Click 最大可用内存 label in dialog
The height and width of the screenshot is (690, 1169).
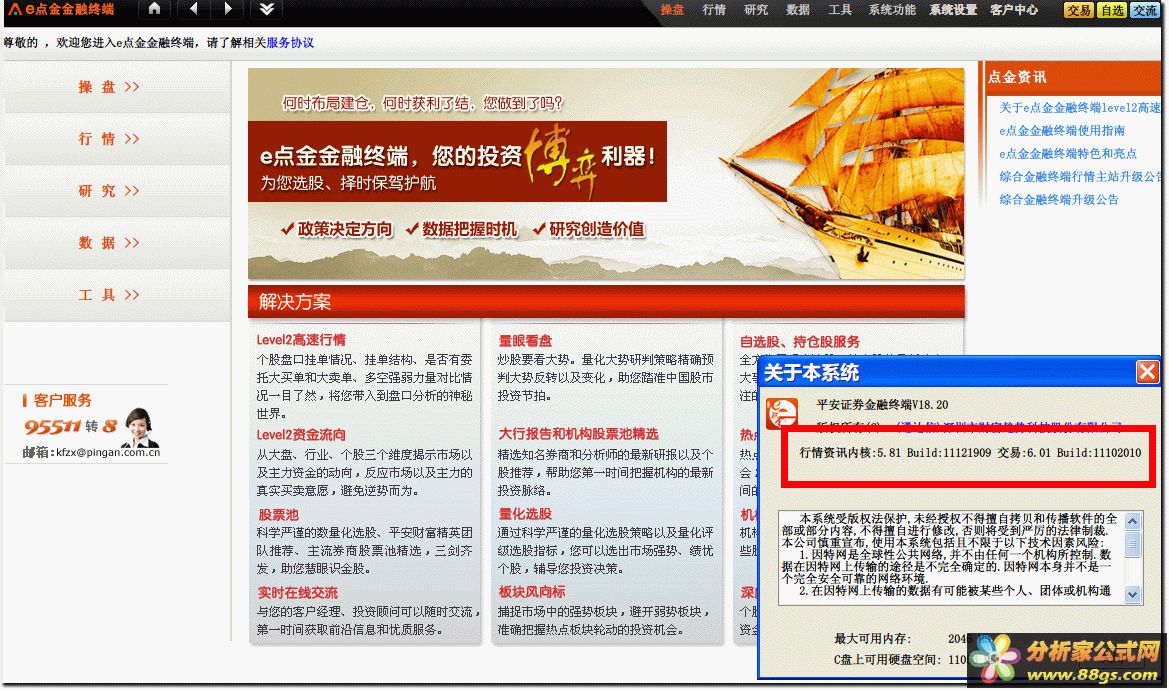tap(872, 639)
